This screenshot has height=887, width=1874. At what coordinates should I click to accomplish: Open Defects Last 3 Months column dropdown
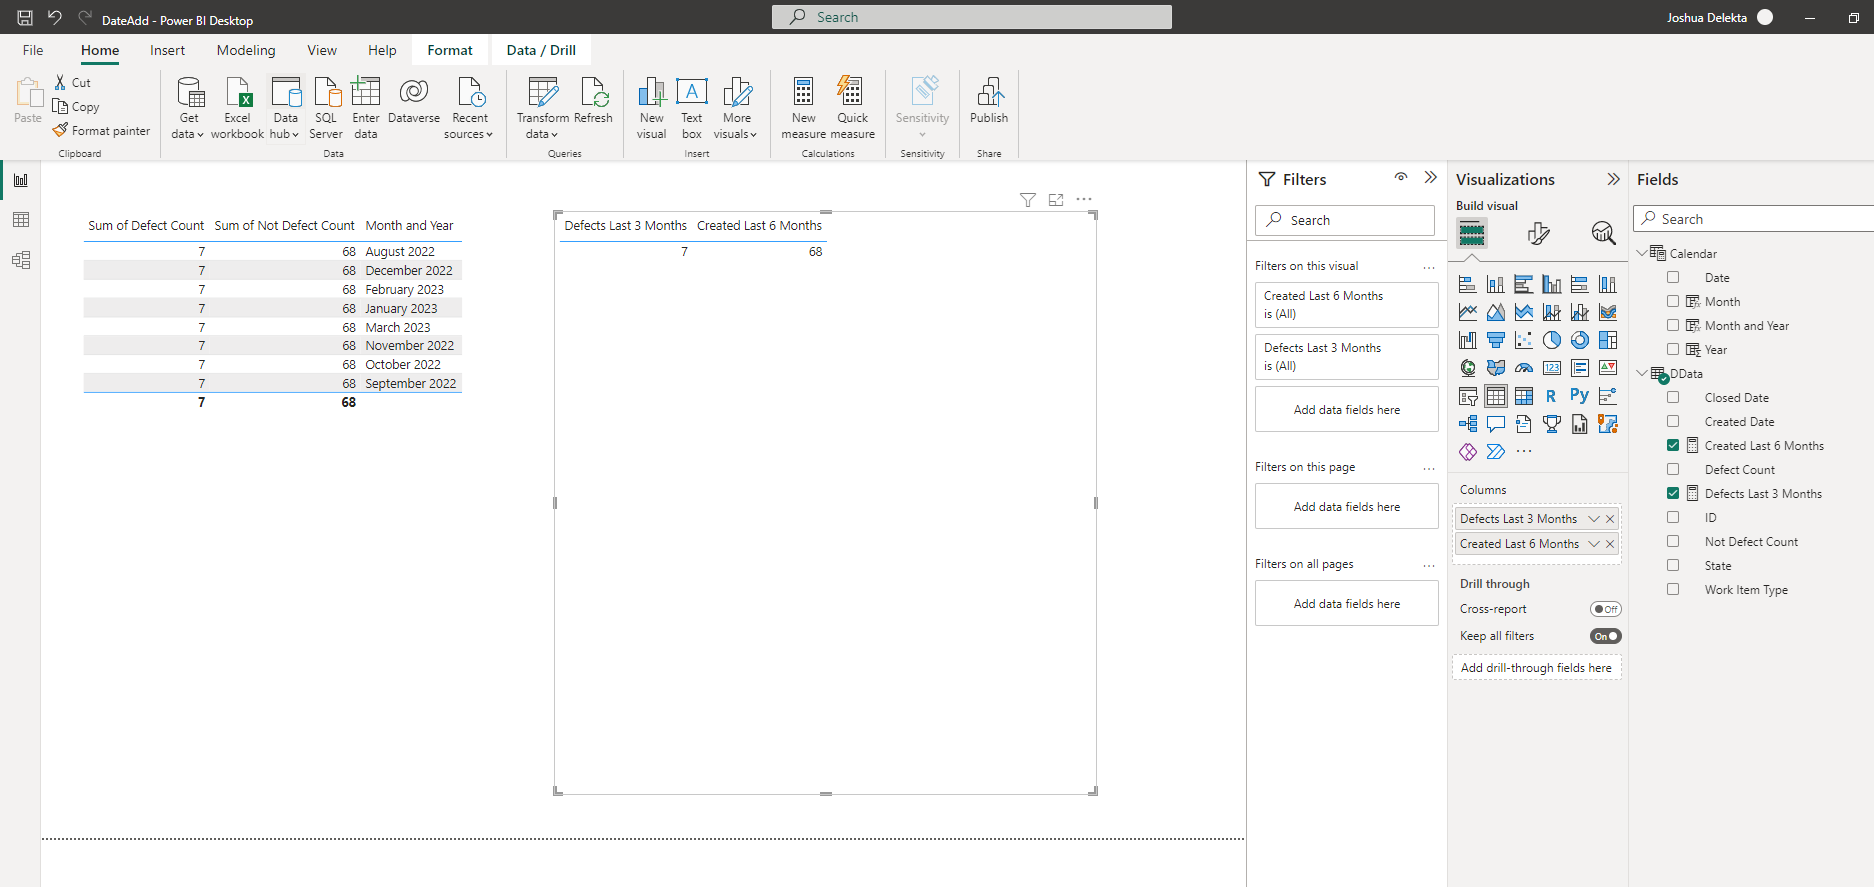click(1593, 519)
